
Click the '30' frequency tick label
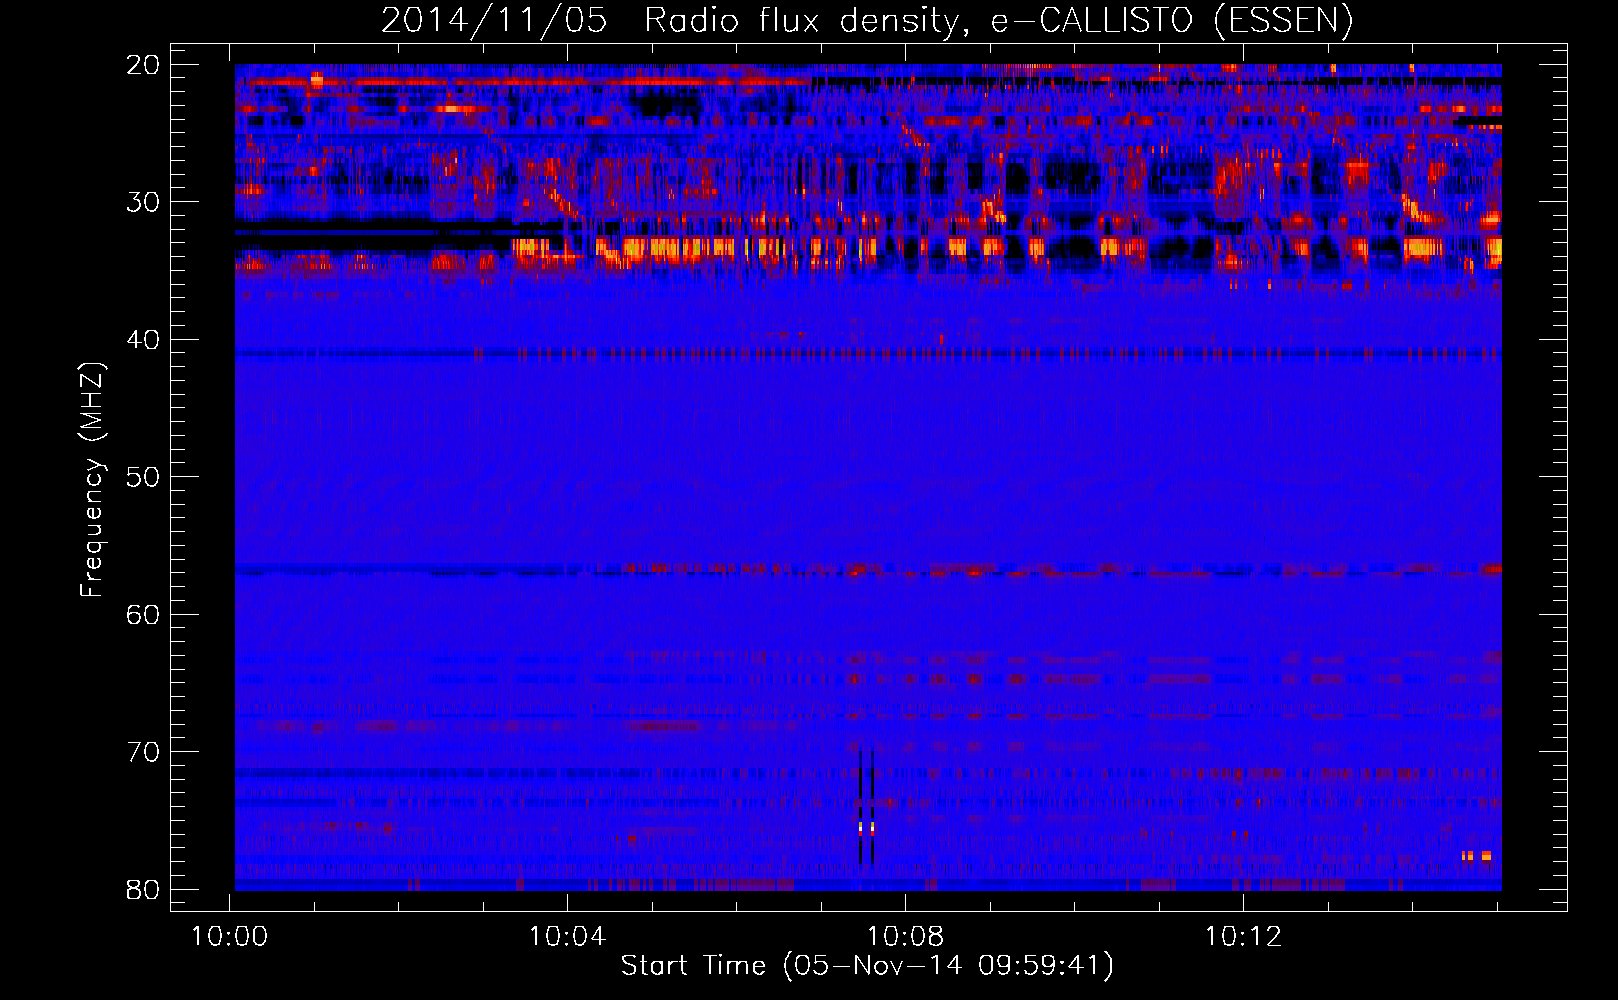pyautogui.click(x=143, y=202)
